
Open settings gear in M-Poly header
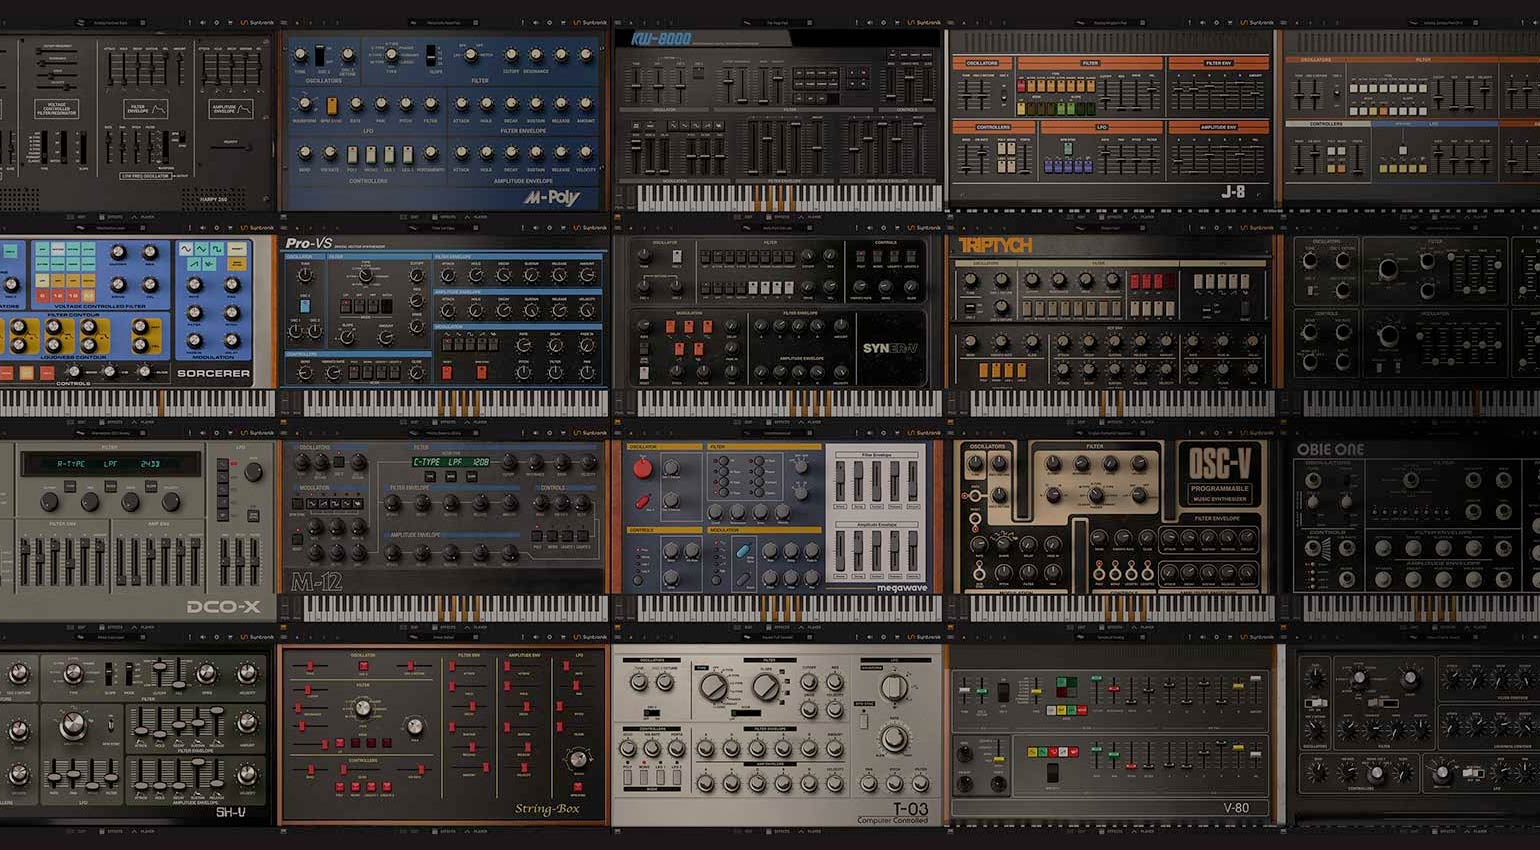[549, 22]
